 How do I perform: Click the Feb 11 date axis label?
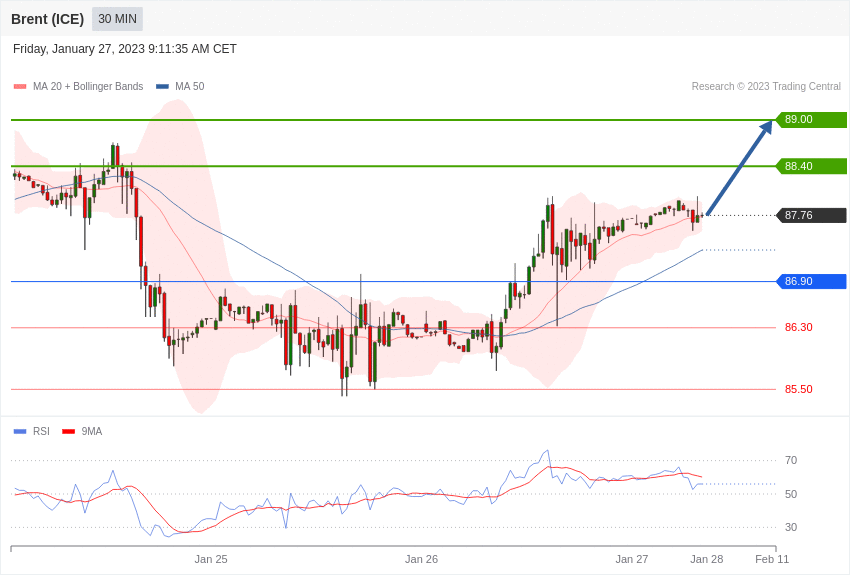(x=772, y=559)
